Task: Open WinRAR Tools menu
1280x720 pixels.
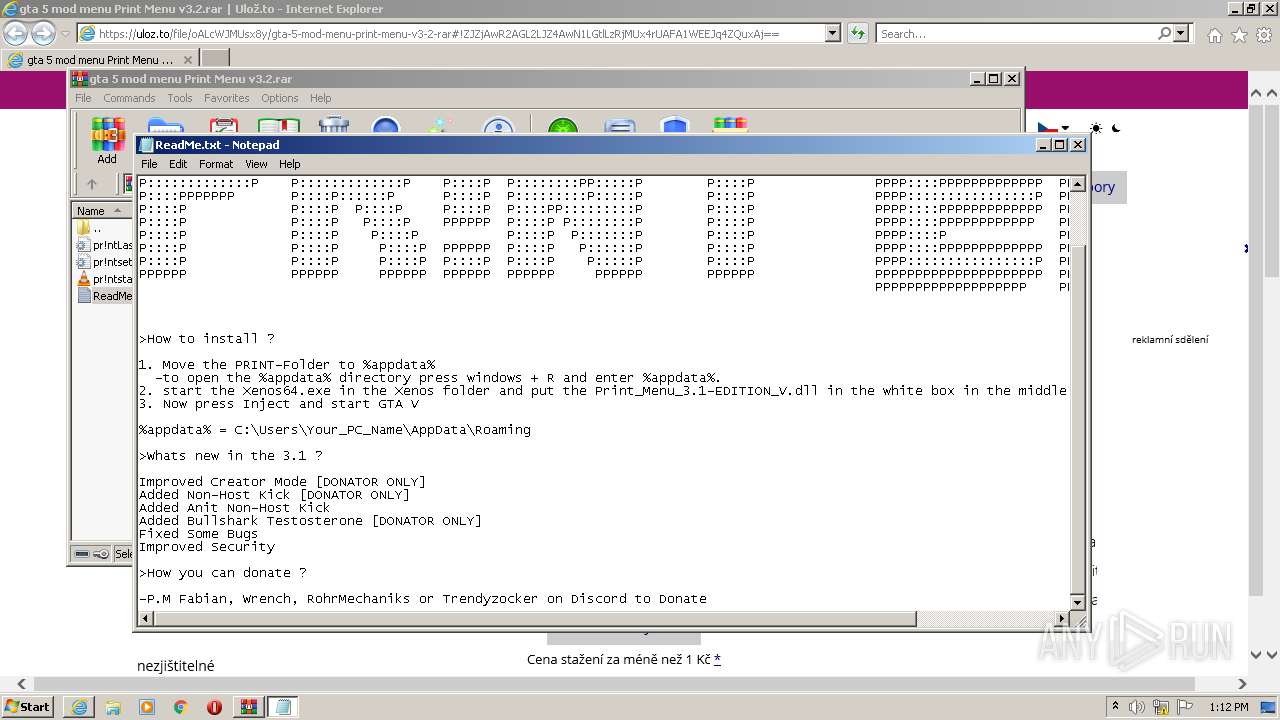Action: pyautogui.click(x=180, y=98)
